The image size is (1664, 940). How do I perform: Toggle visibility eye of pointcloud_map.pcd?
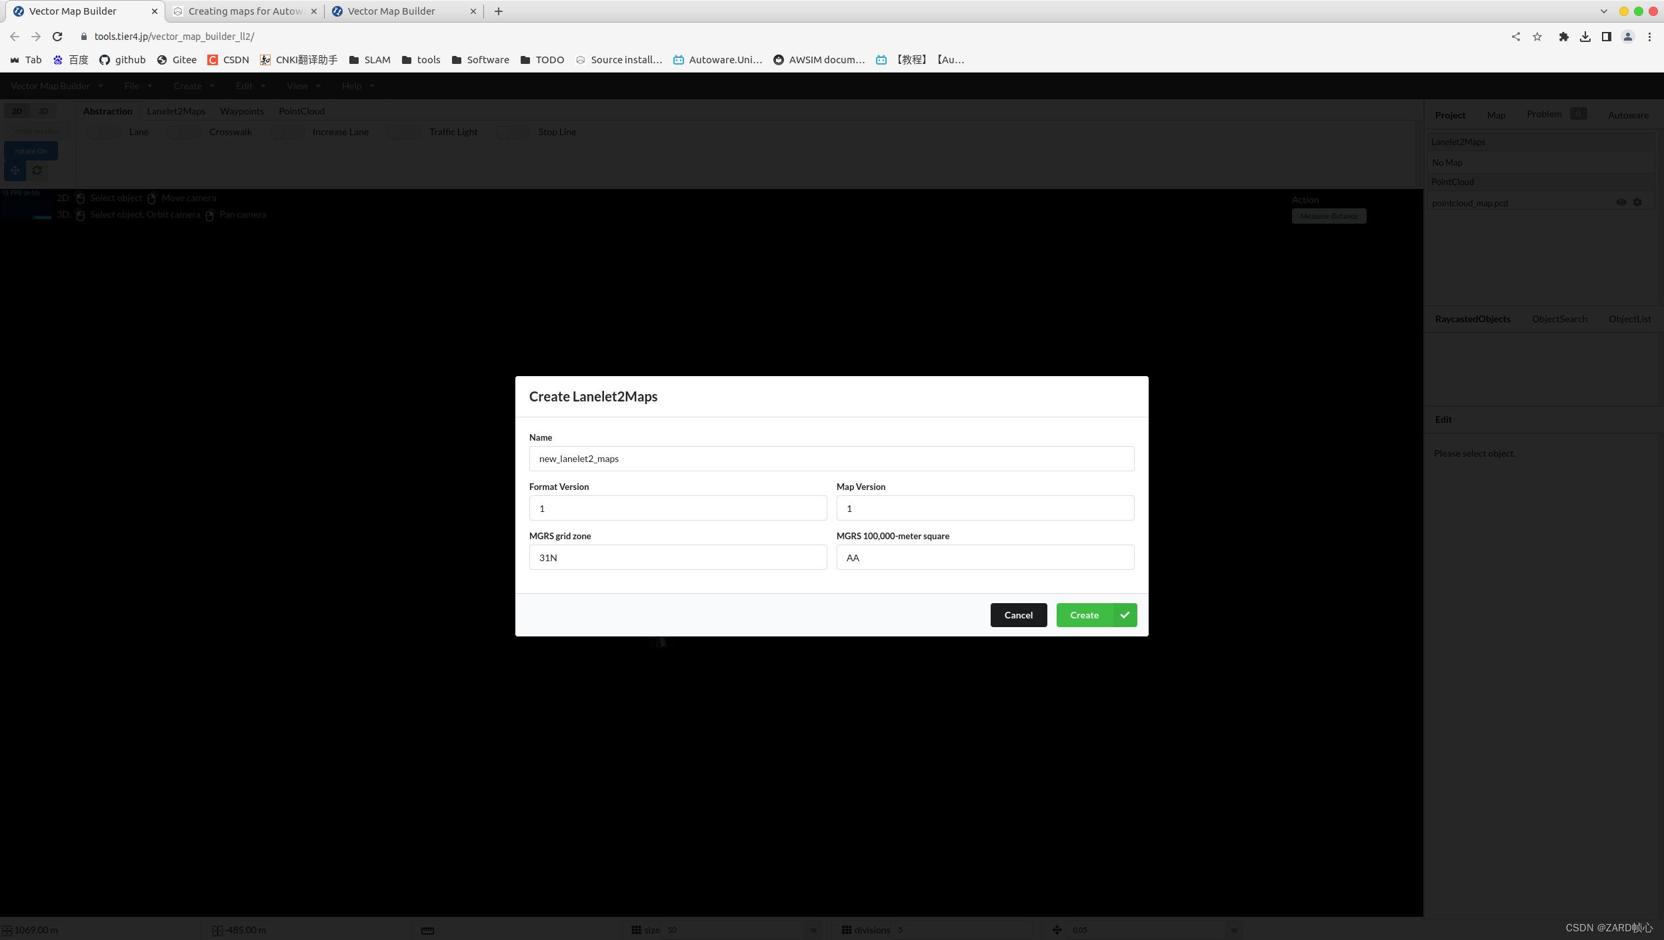1621,203
